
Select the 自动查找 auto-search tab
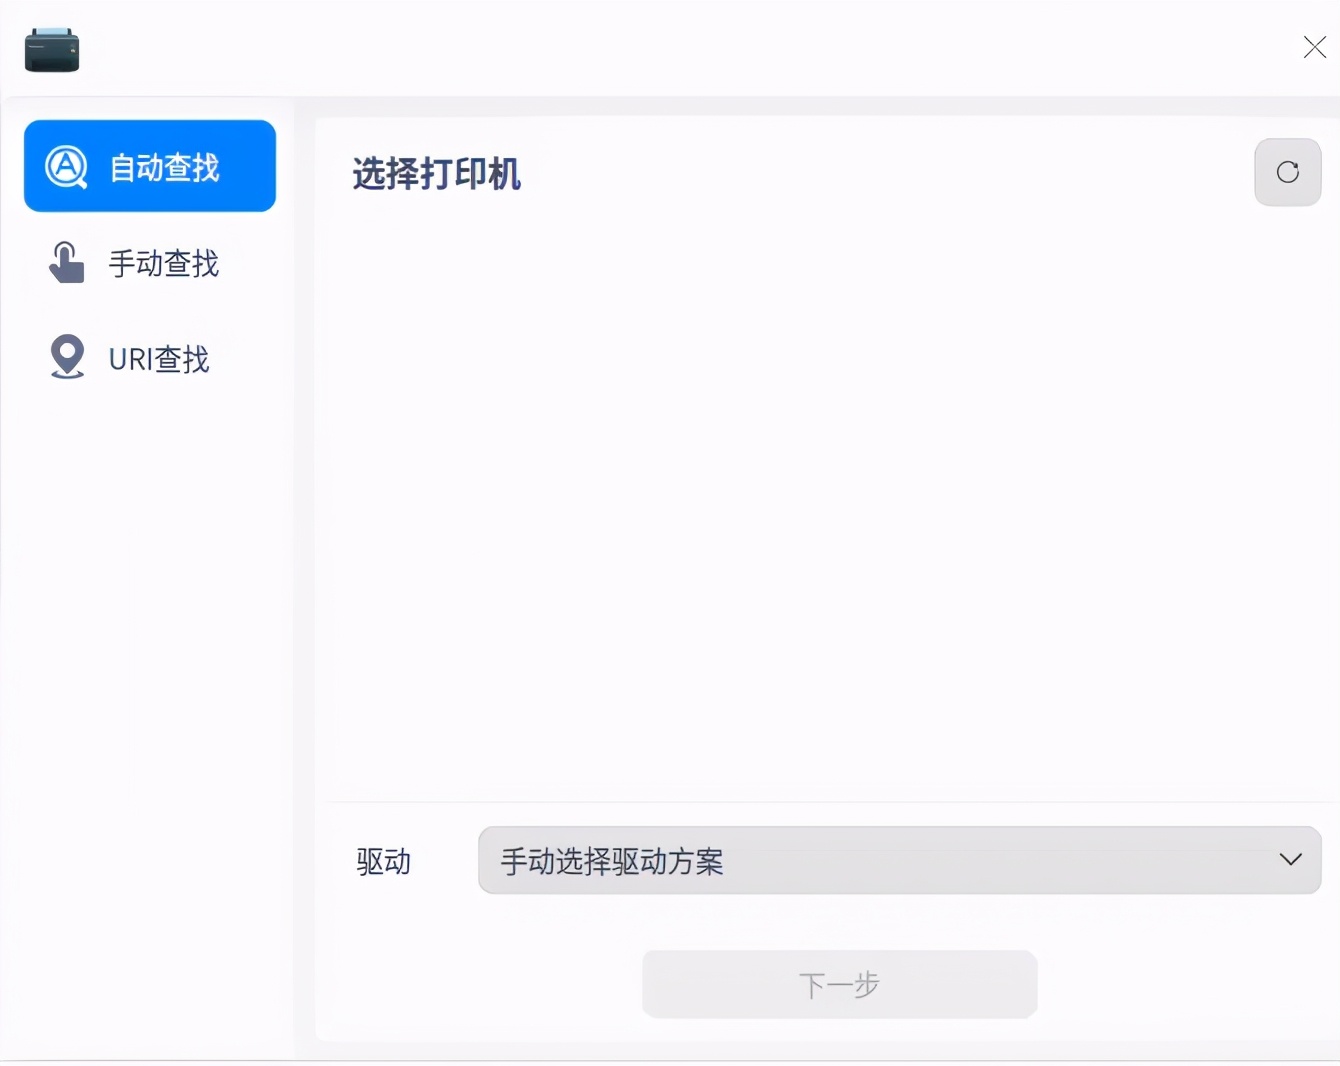pos(150,166)
